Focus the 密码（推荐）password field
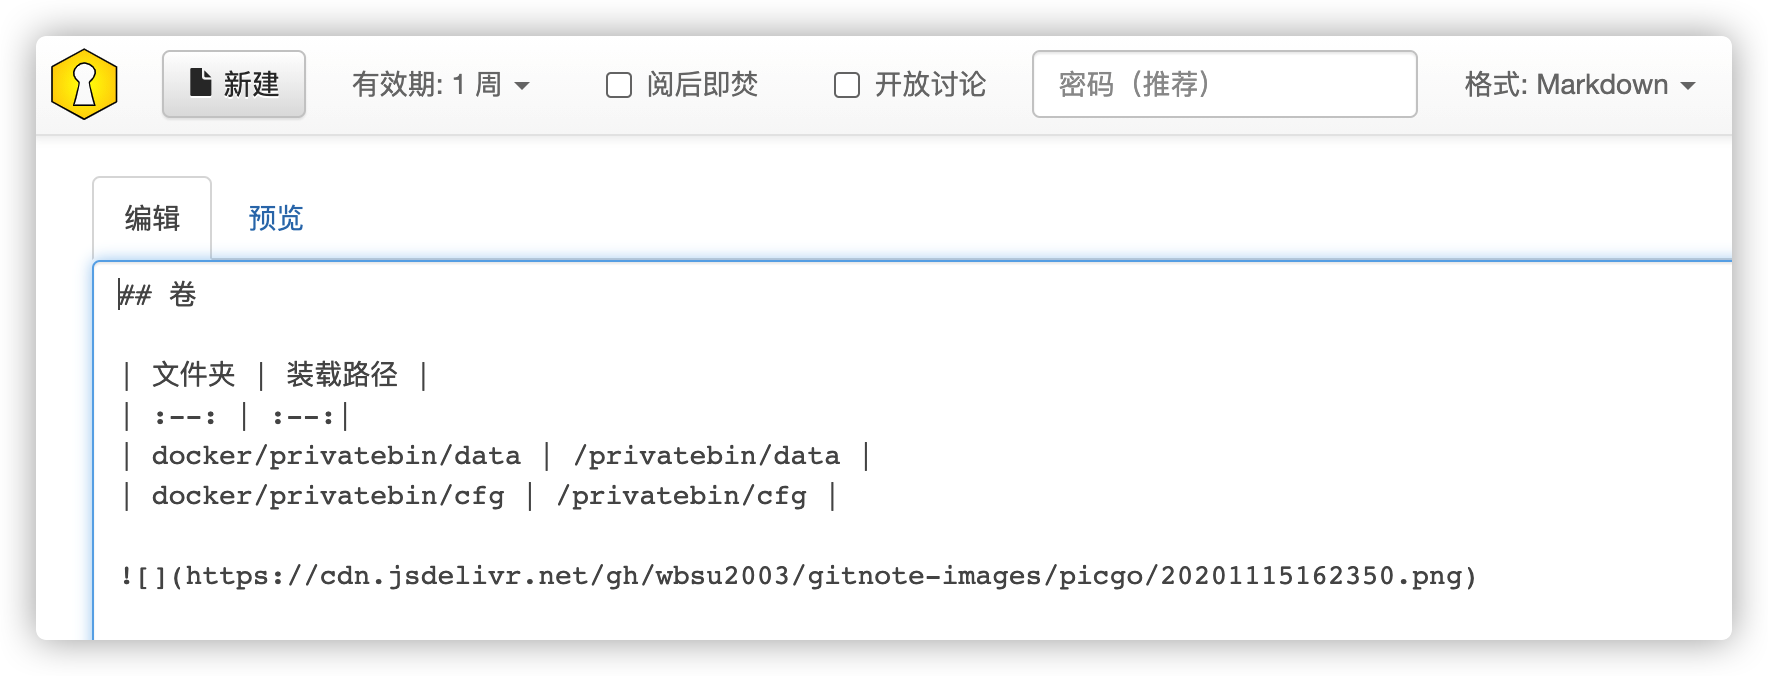The image size is (1768, 676). [x=1224, y=84]
